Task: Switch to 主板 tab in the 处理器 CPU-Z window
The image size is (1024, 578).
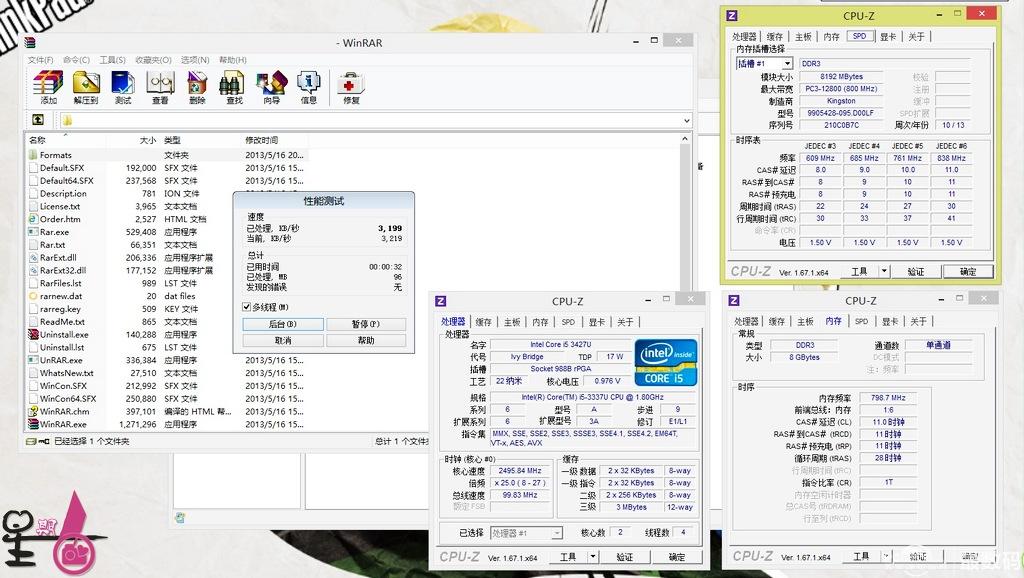Action: coord(512,322)
